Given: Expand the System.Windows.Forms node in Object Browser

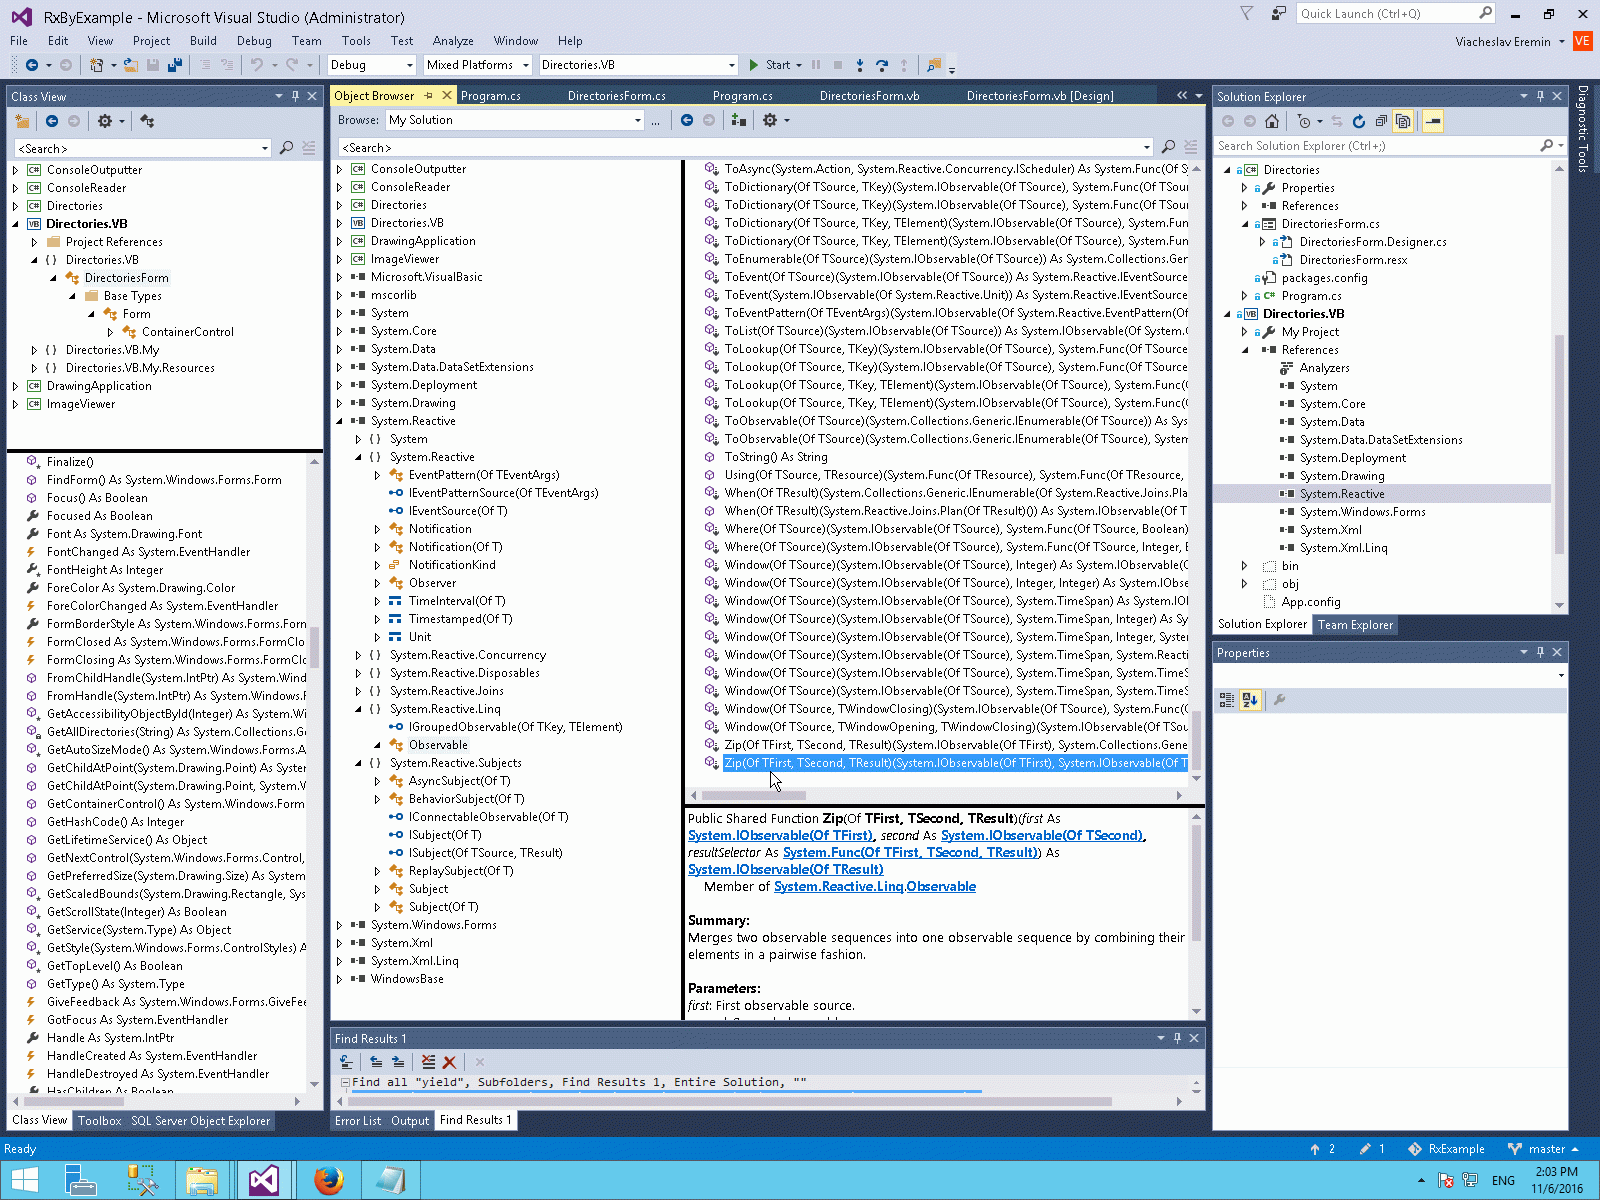Looking at the screenshot, I should pos(340,925).
